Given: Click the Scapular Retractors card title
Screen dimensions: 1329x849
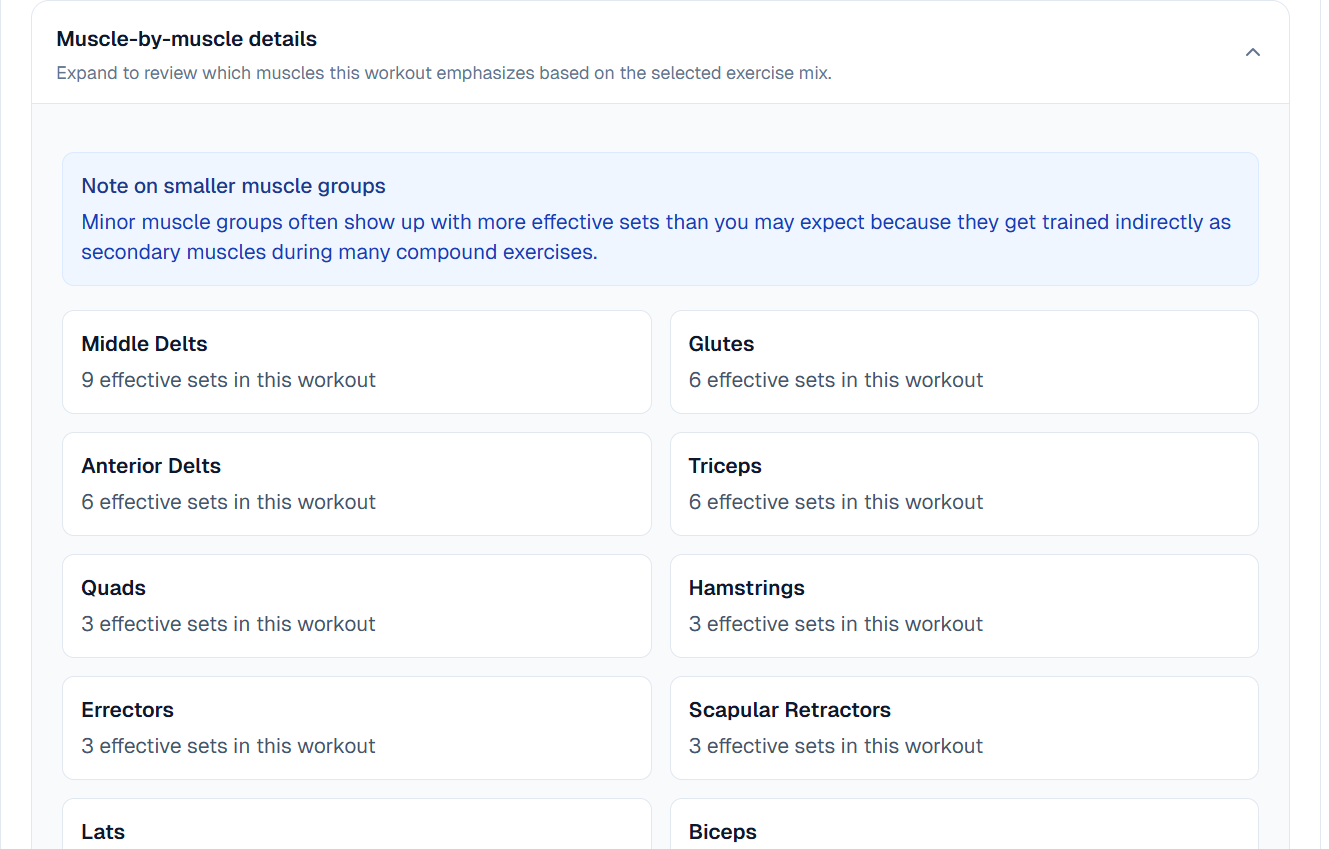Looking at the screenshot, I should [789, 710].
